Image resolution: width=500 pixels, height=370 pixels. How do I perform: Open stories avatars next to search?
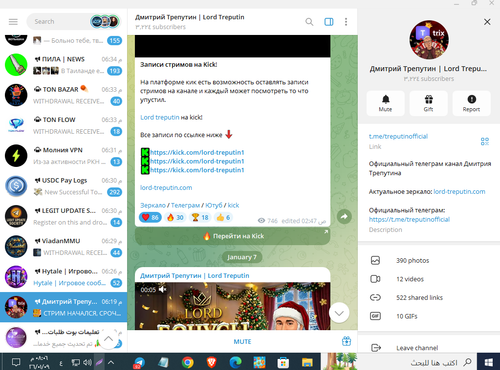click(105, 22)
